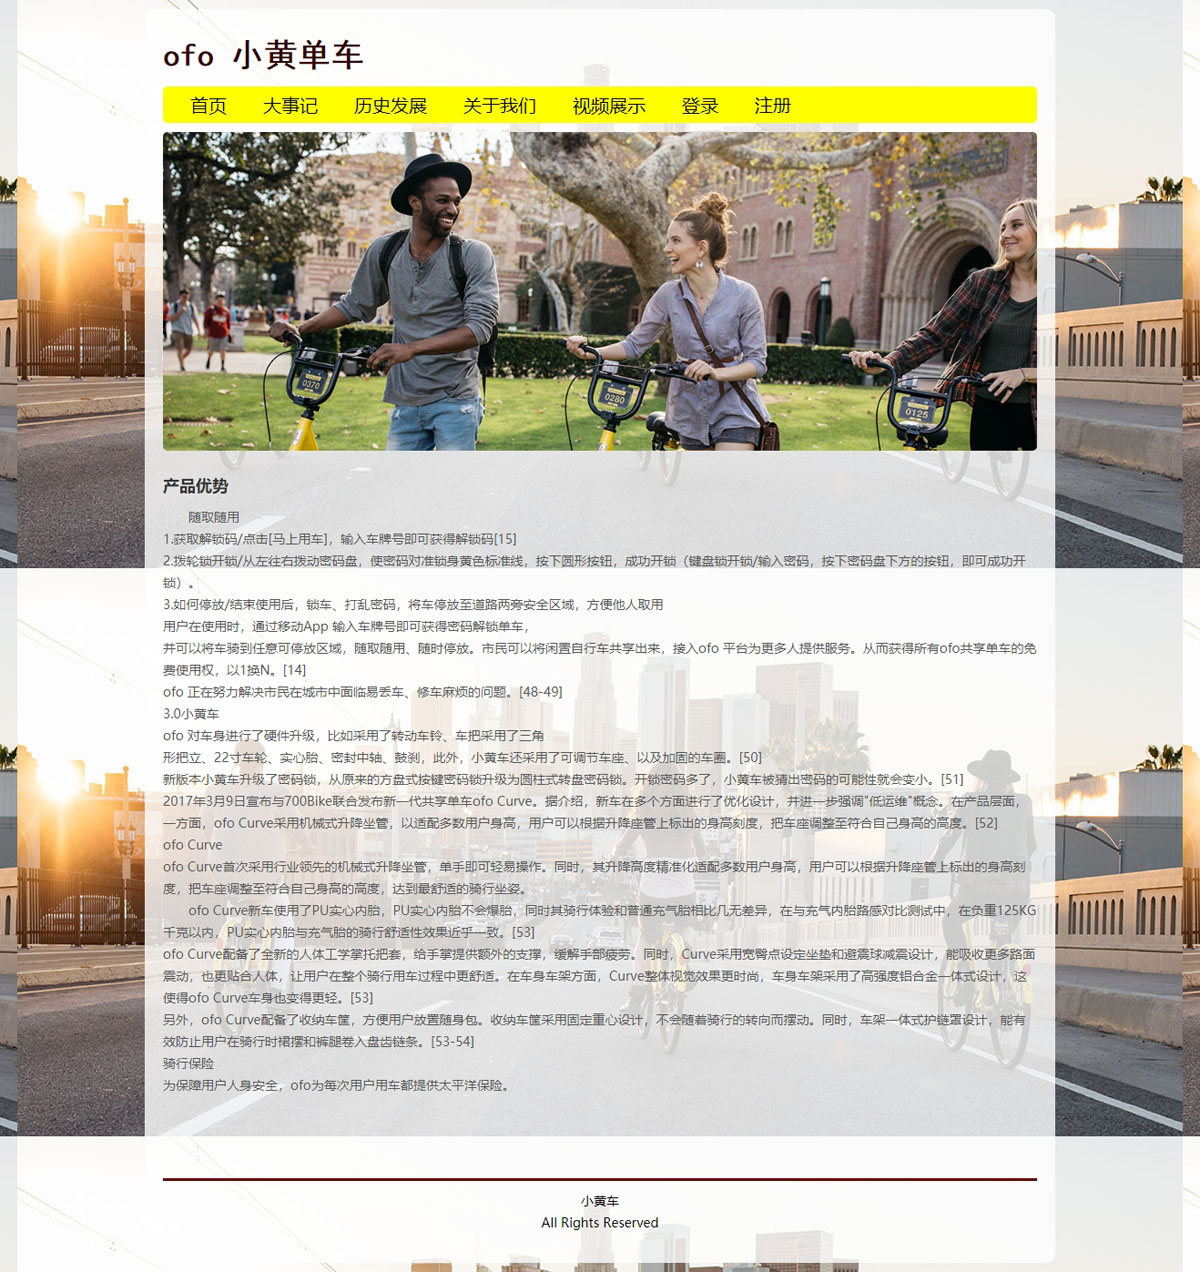
Task: Click the line starting "用户在使用时"
Action: tap(347, 627)
